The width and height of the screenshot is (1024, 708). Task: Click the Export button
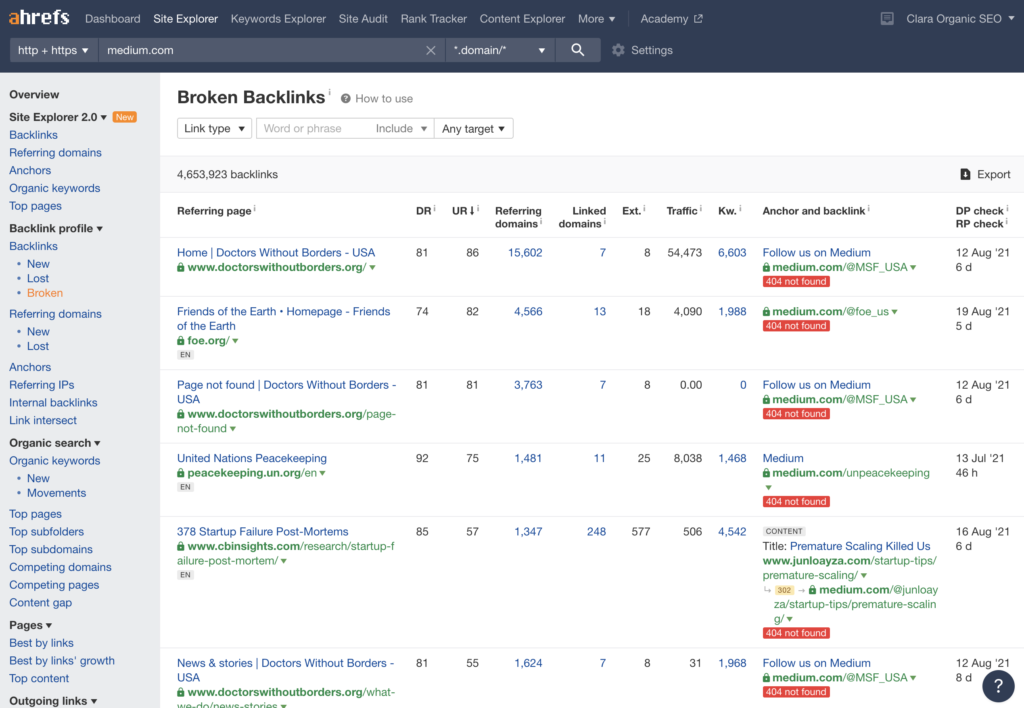(x=985, y=174)
